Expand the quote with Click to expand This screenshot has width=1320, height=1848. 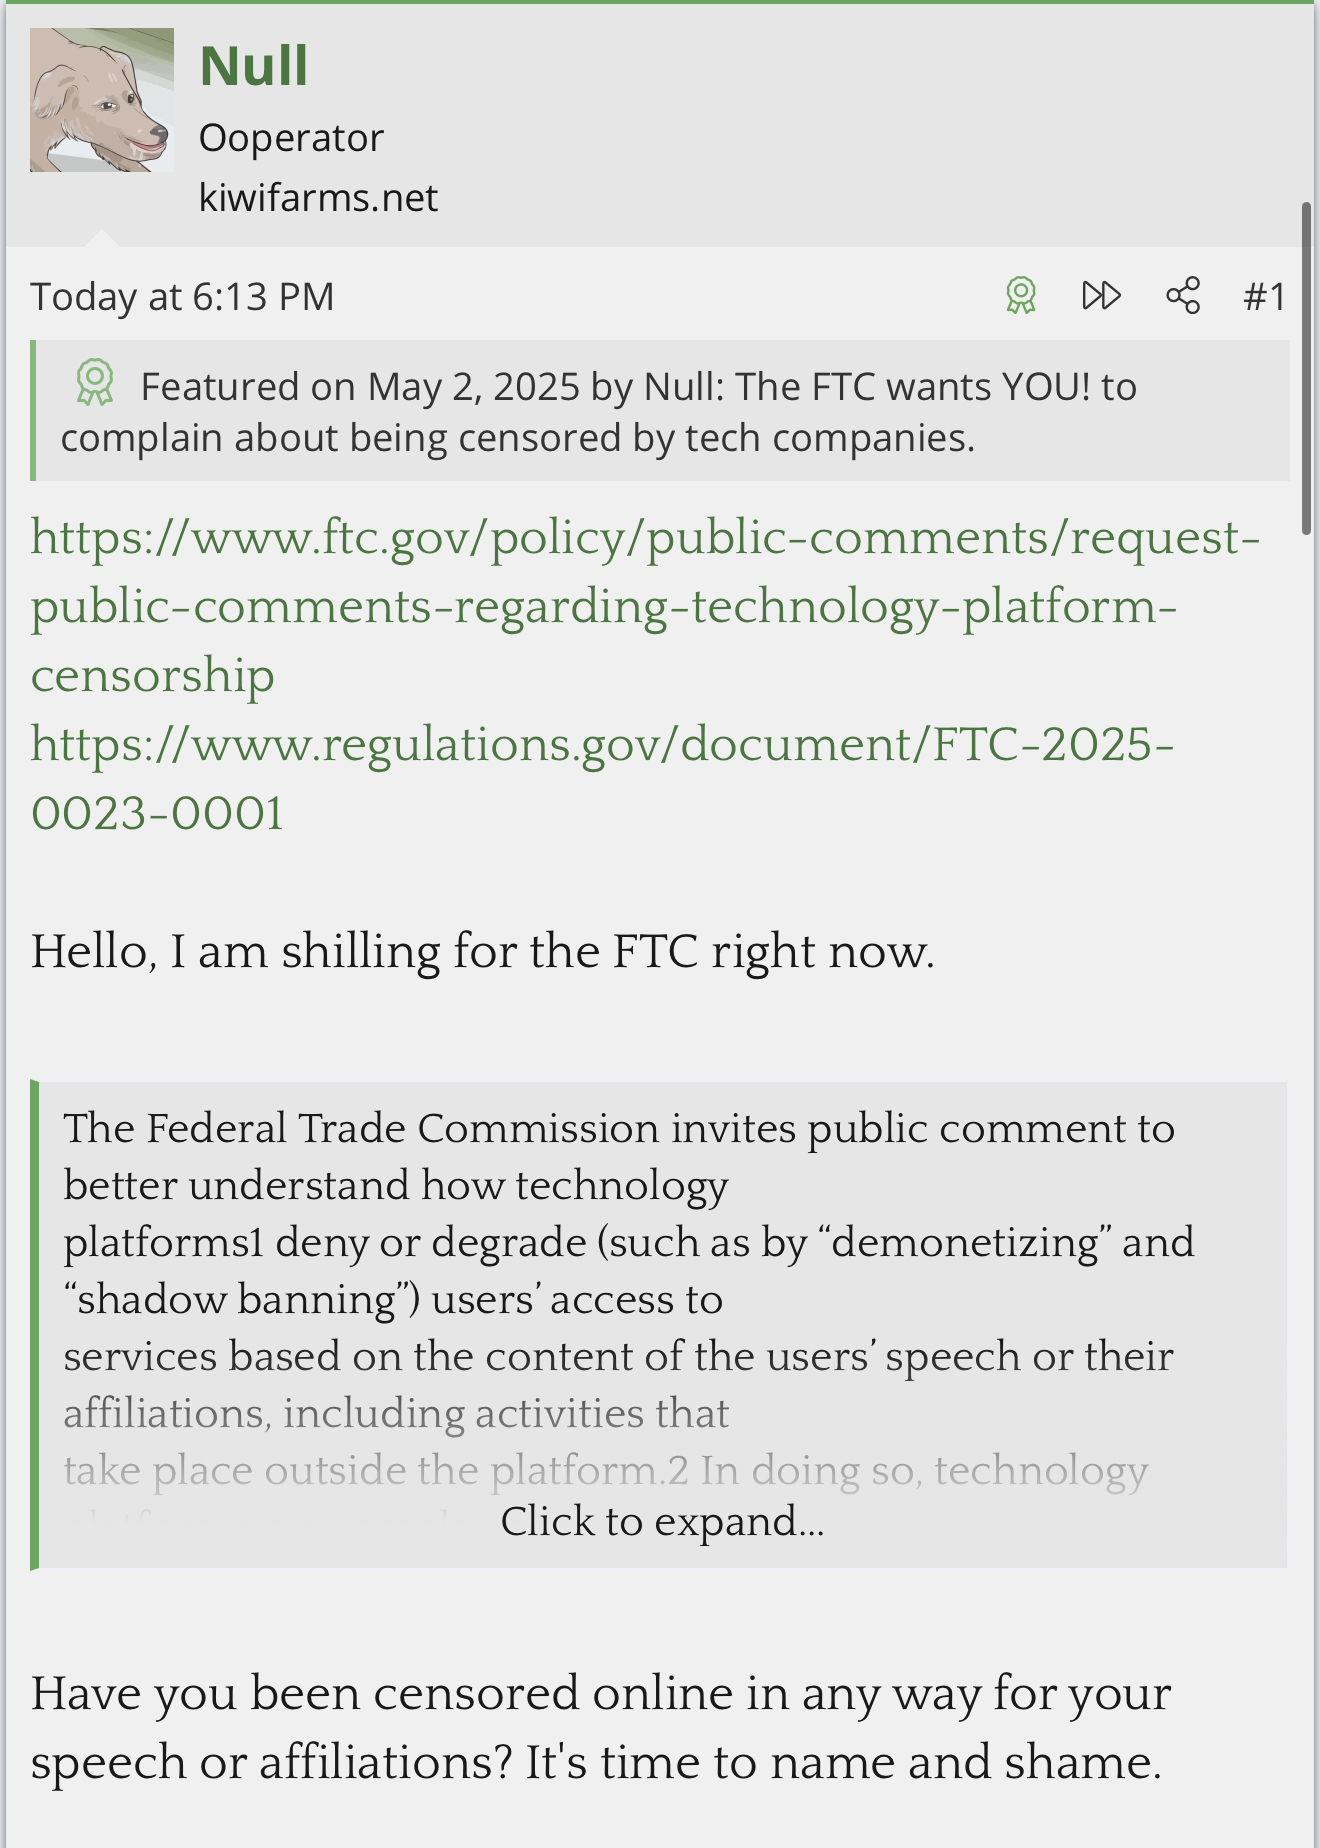(x=662, y=1521)
